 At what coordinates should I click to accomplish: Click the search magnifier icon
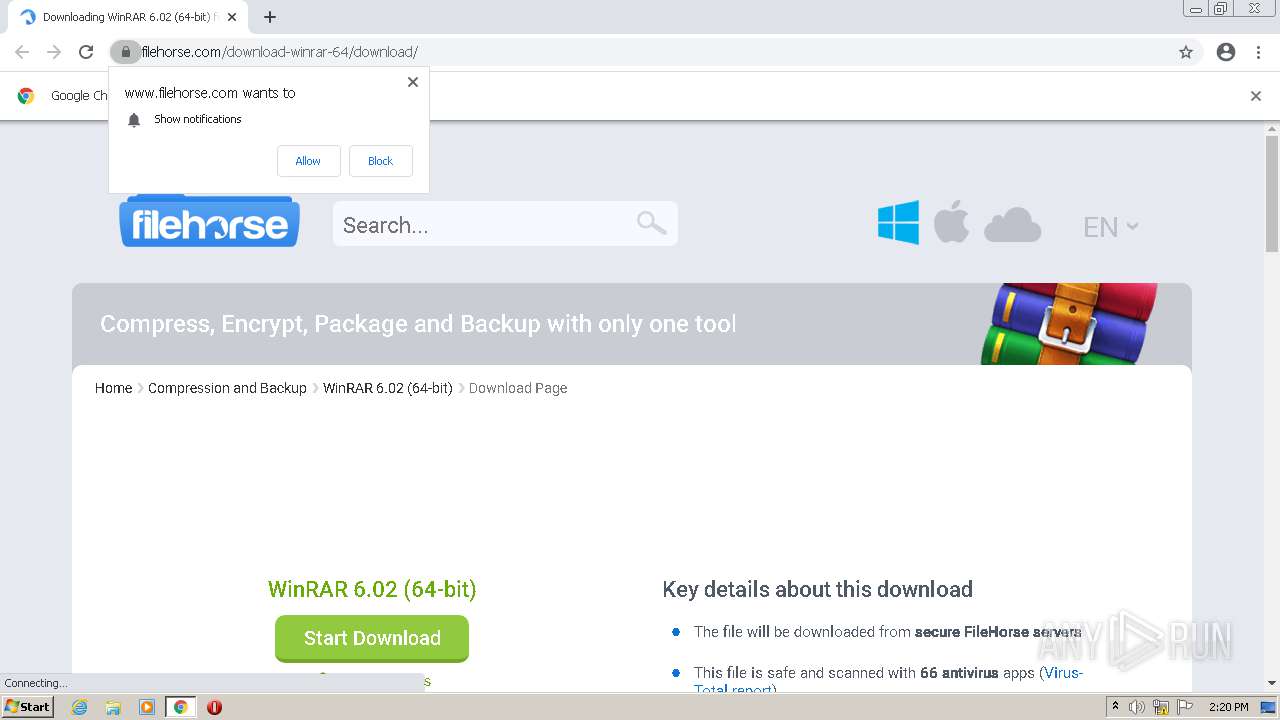pos(651,222)
